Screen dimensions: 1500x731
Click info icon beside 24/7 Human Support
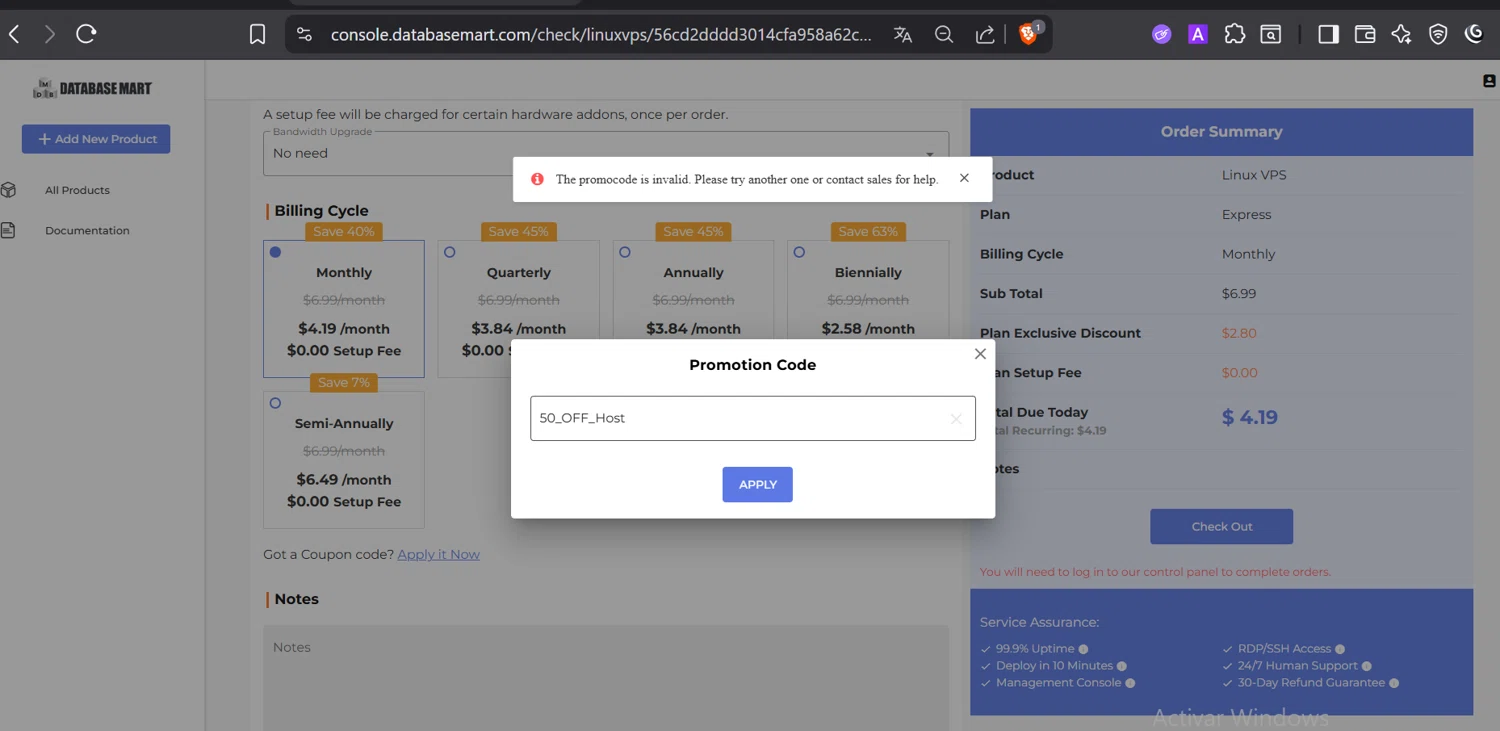coord(1367,666)
